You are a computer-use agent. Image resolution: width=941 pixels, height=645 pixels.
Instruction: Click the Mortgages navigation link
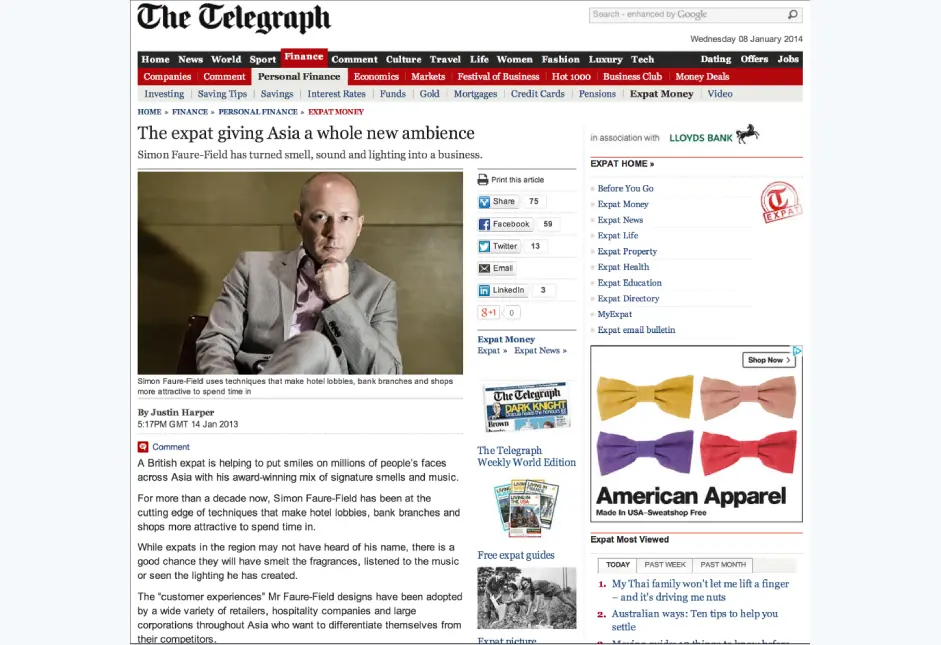click(475, 94)
